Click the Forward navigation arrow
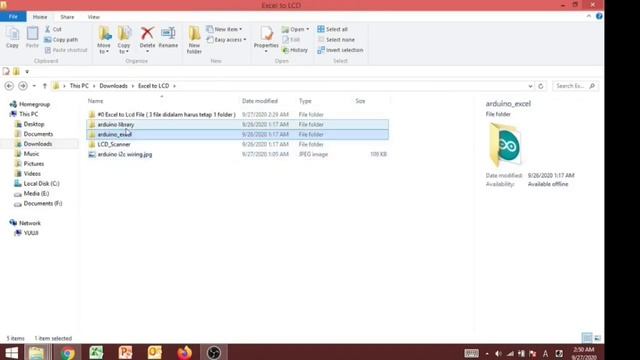Image resolution: width=640 pixels, height=360 pixels. (23, 86)
